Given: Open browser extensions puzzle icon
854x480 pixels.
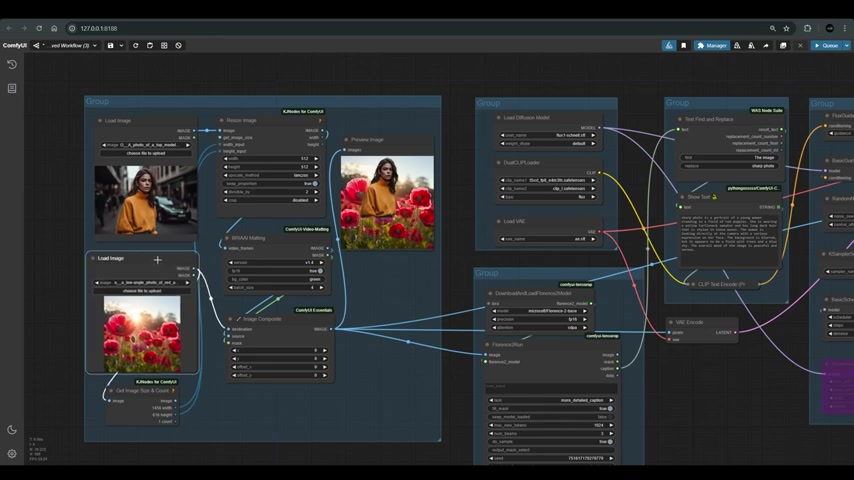Looking at the screenshot, I should (807, 28).
